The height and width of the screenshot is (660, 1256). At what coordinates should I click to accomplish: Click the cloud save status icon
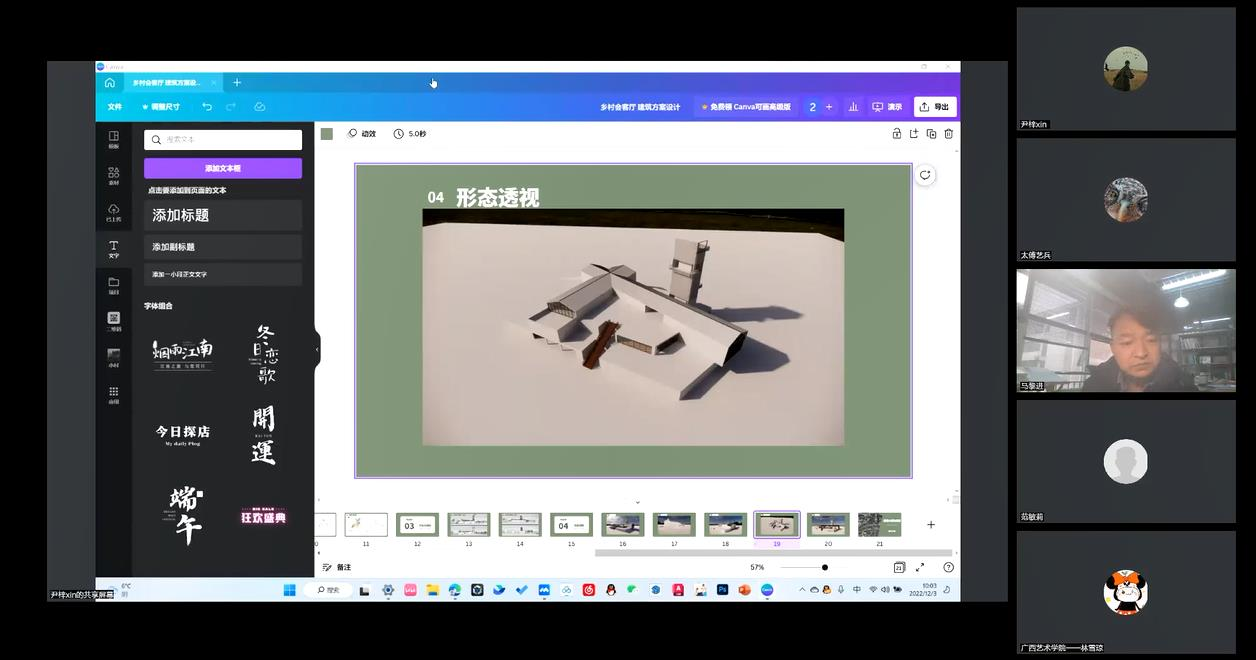point(259,107)
